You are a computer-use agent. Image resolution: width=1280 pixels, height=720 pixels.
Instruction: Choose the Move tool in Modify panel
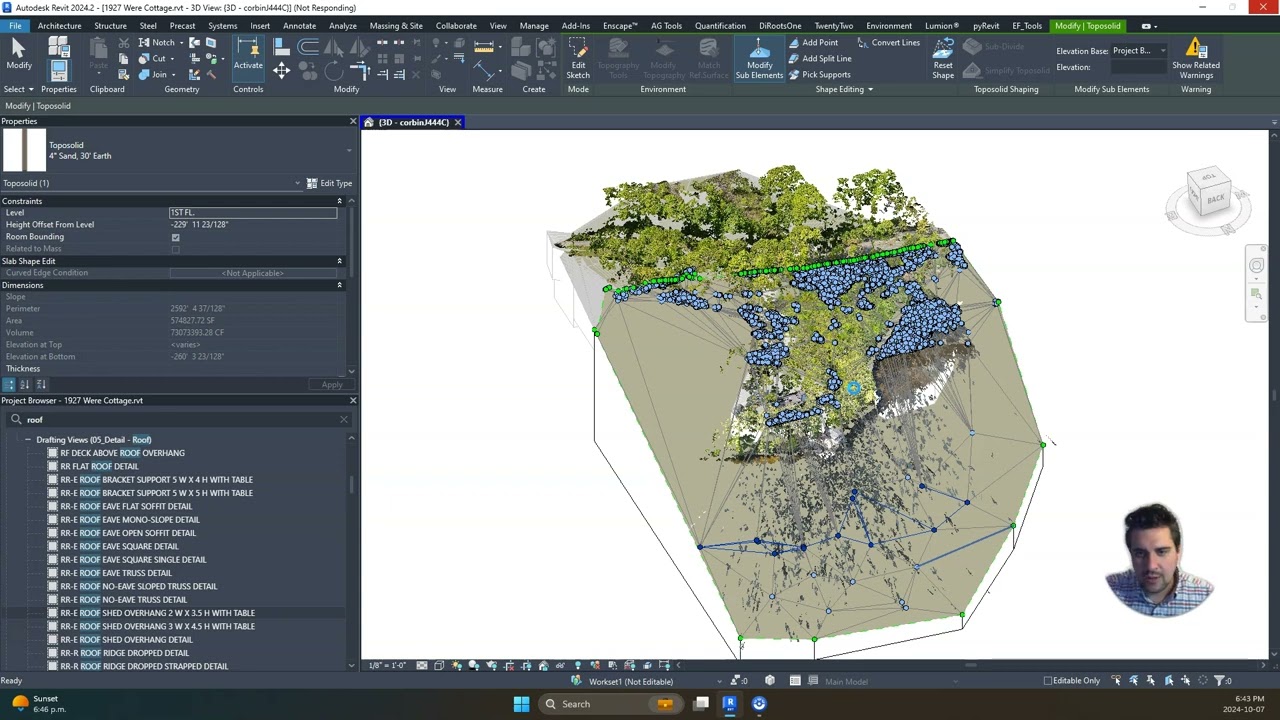tap(281, 70)
